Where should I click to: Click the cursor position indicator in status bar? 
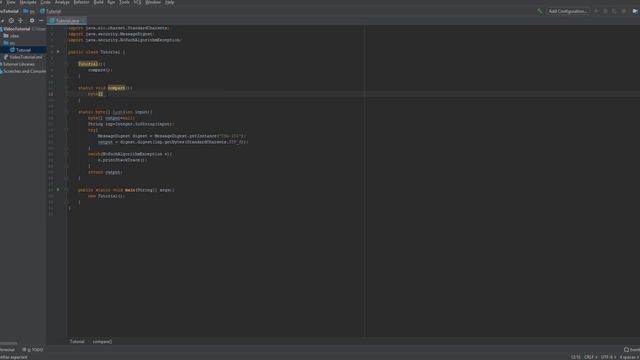[576, 357]
